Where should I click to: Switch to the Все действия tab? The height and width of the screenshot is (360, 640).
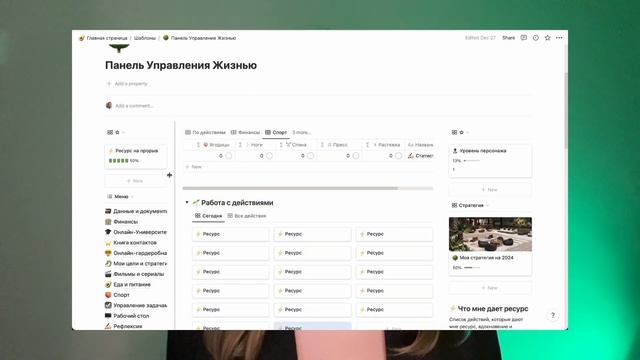[247, 216]
